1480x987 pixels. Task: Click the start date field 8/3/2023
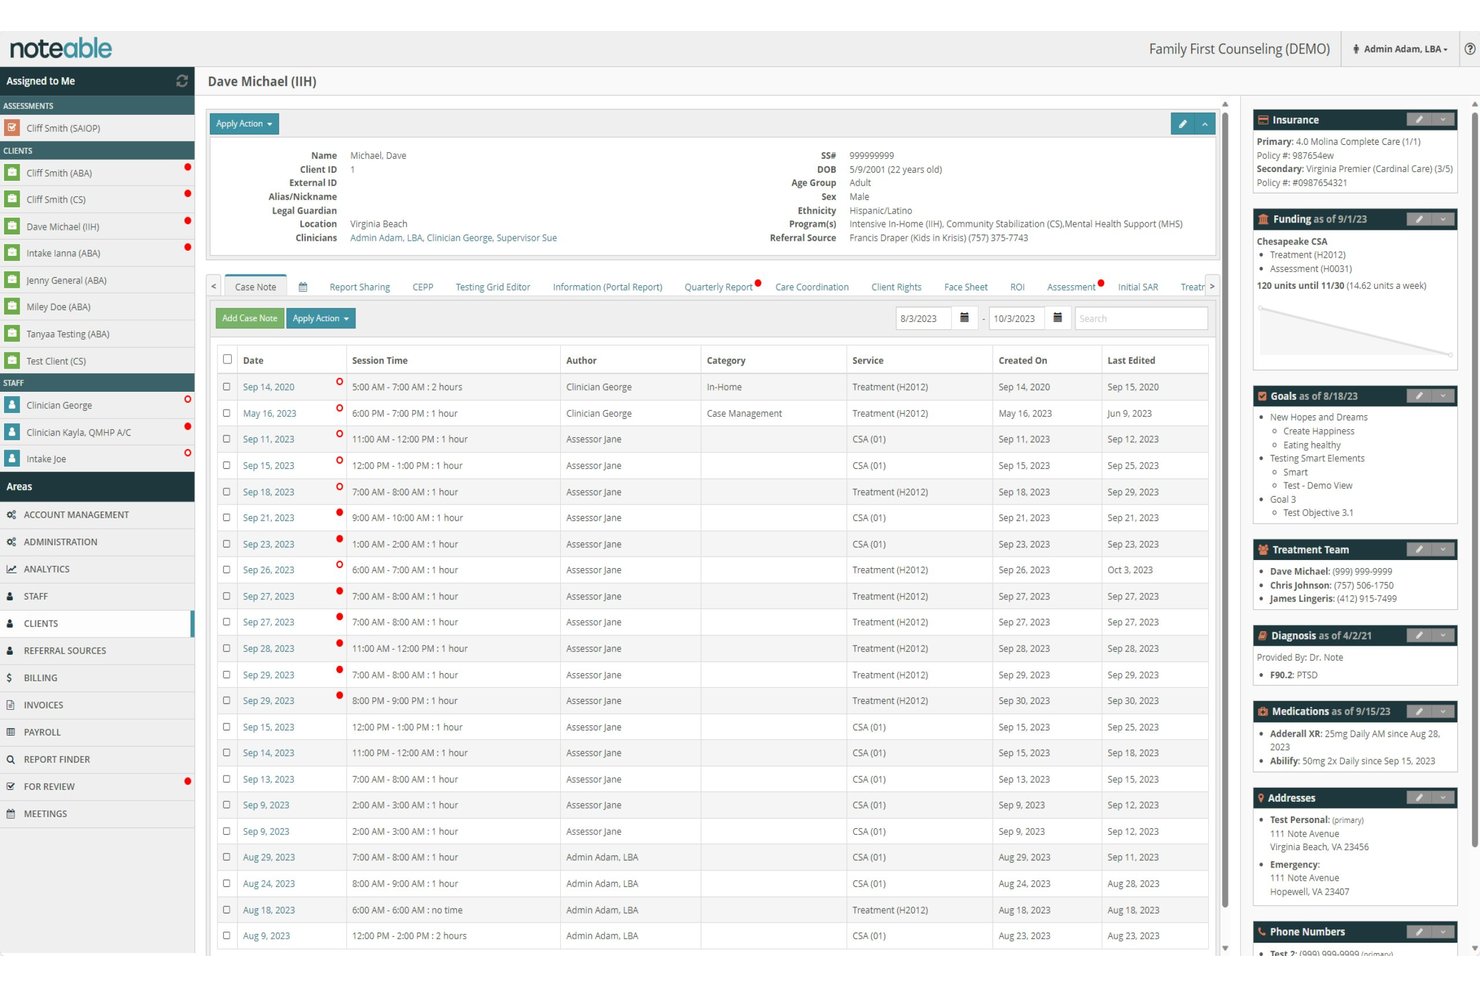[924, 318]
